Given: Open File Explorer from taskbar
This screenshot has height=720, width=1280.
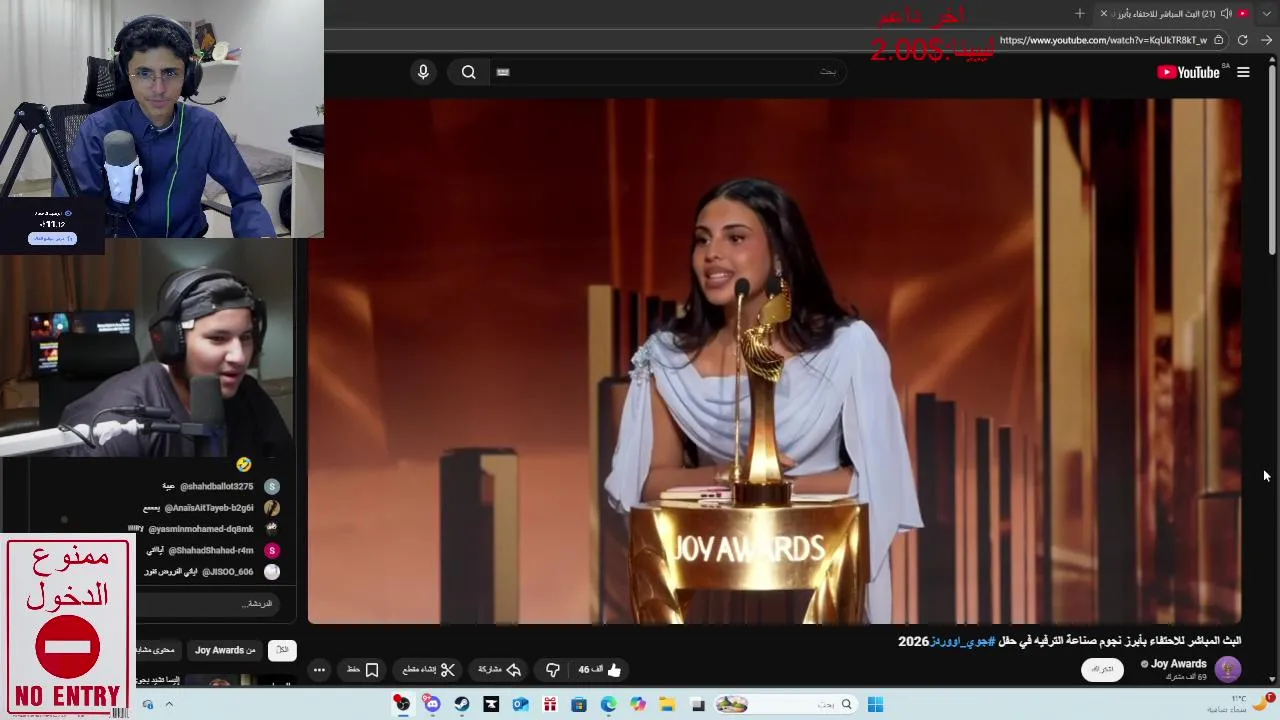Looking at the screenshot, I should tap(667, 704).
